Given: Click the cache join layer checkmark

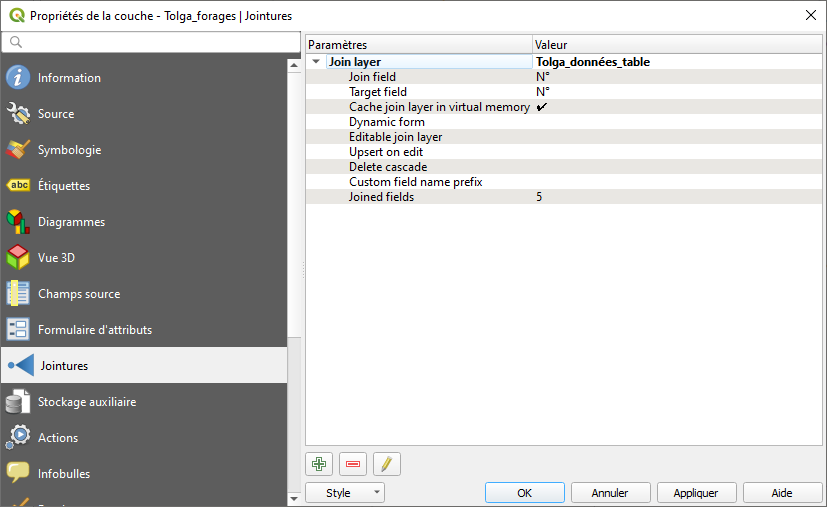Looking at the screenshot, I should point(541,107).
